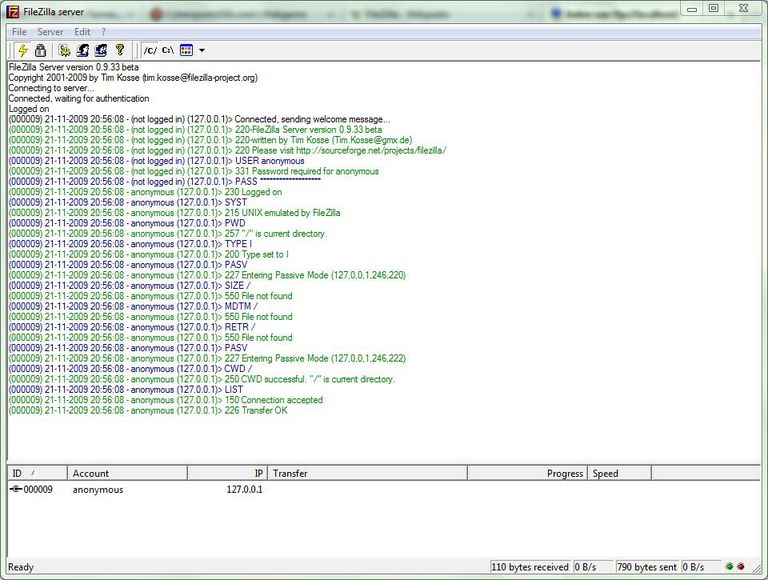The width and height of the screenshot is (768, 580).
Task: Click the send rate '0 B/s' after bytes sent
Action: (x=694, y=567)
